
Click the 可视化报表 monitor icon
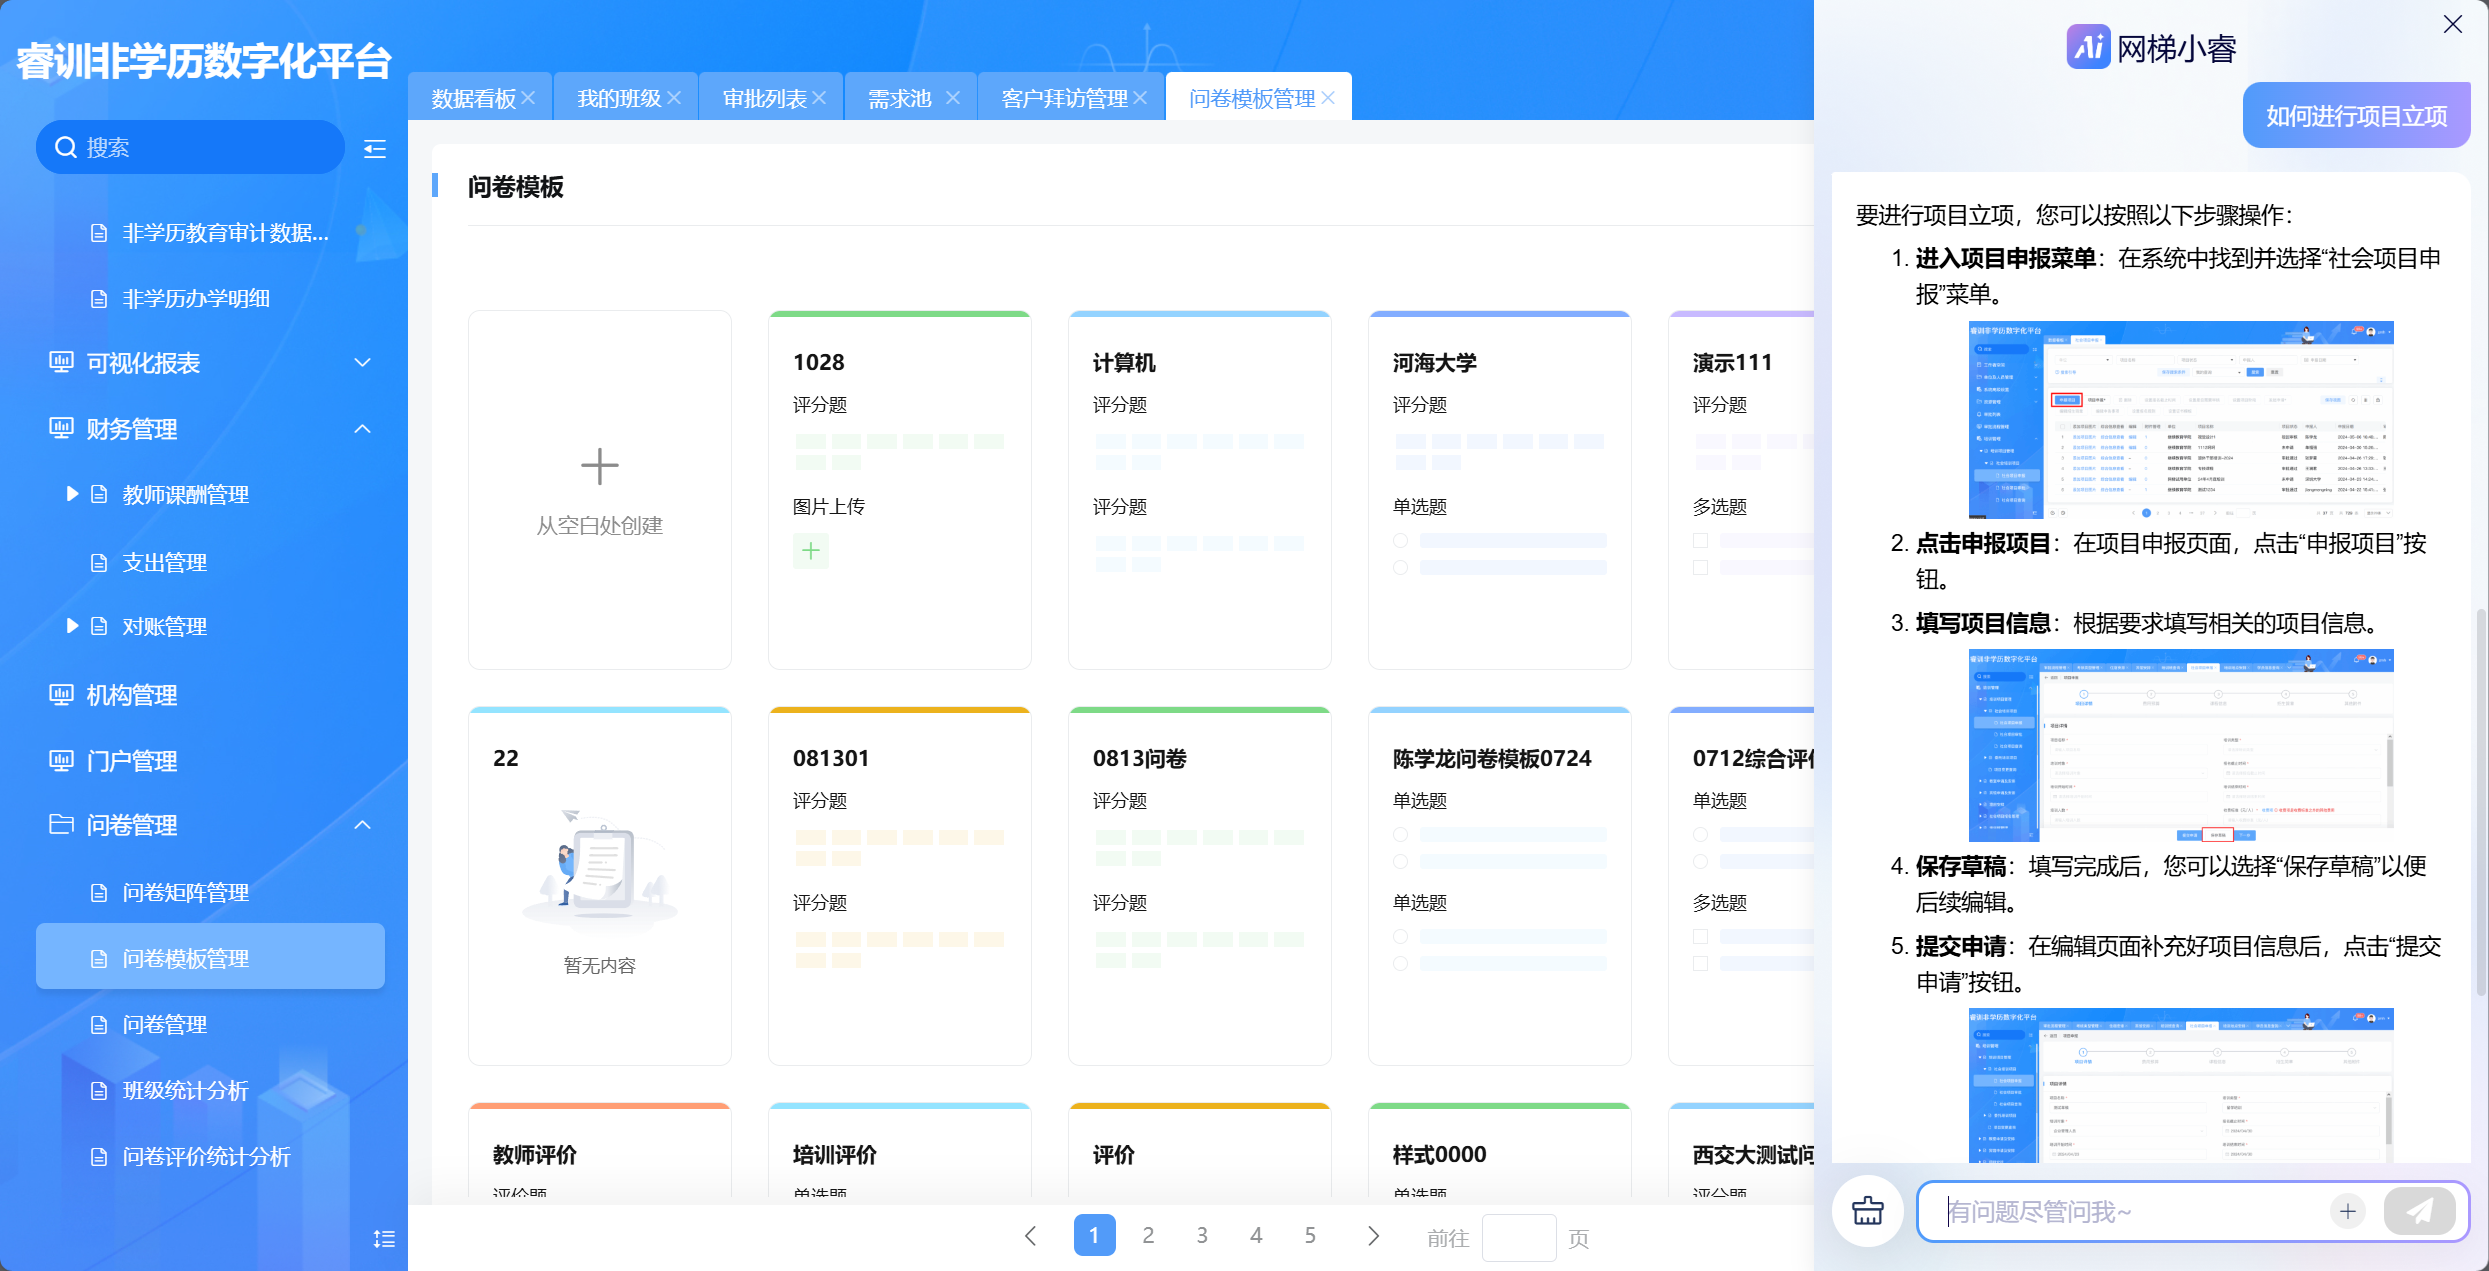click(61, 362)
